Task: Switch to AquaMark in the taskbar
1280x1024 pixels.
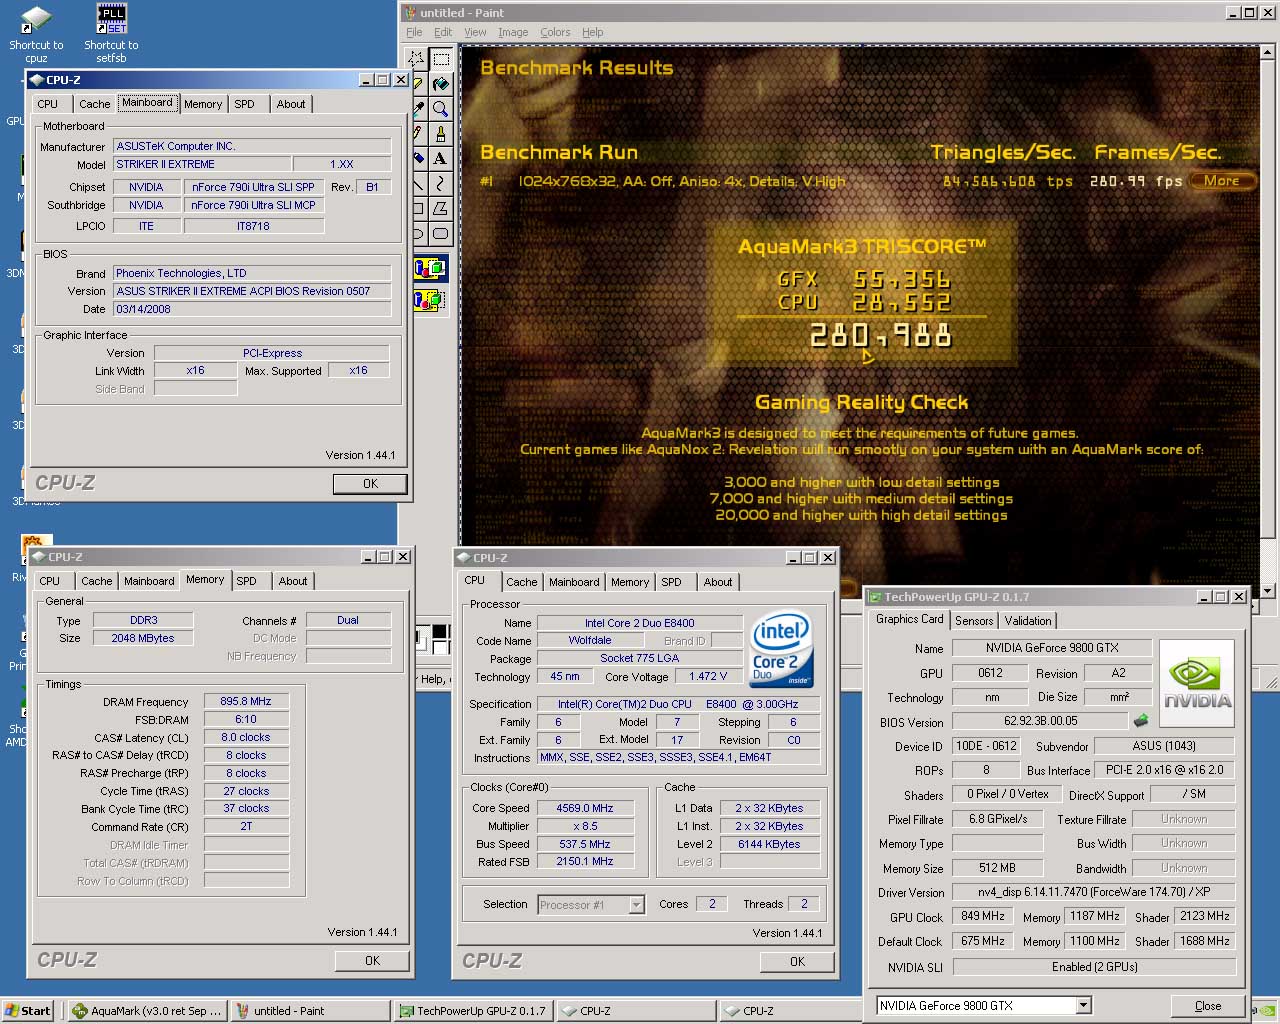Action: tap(148, 1011)
